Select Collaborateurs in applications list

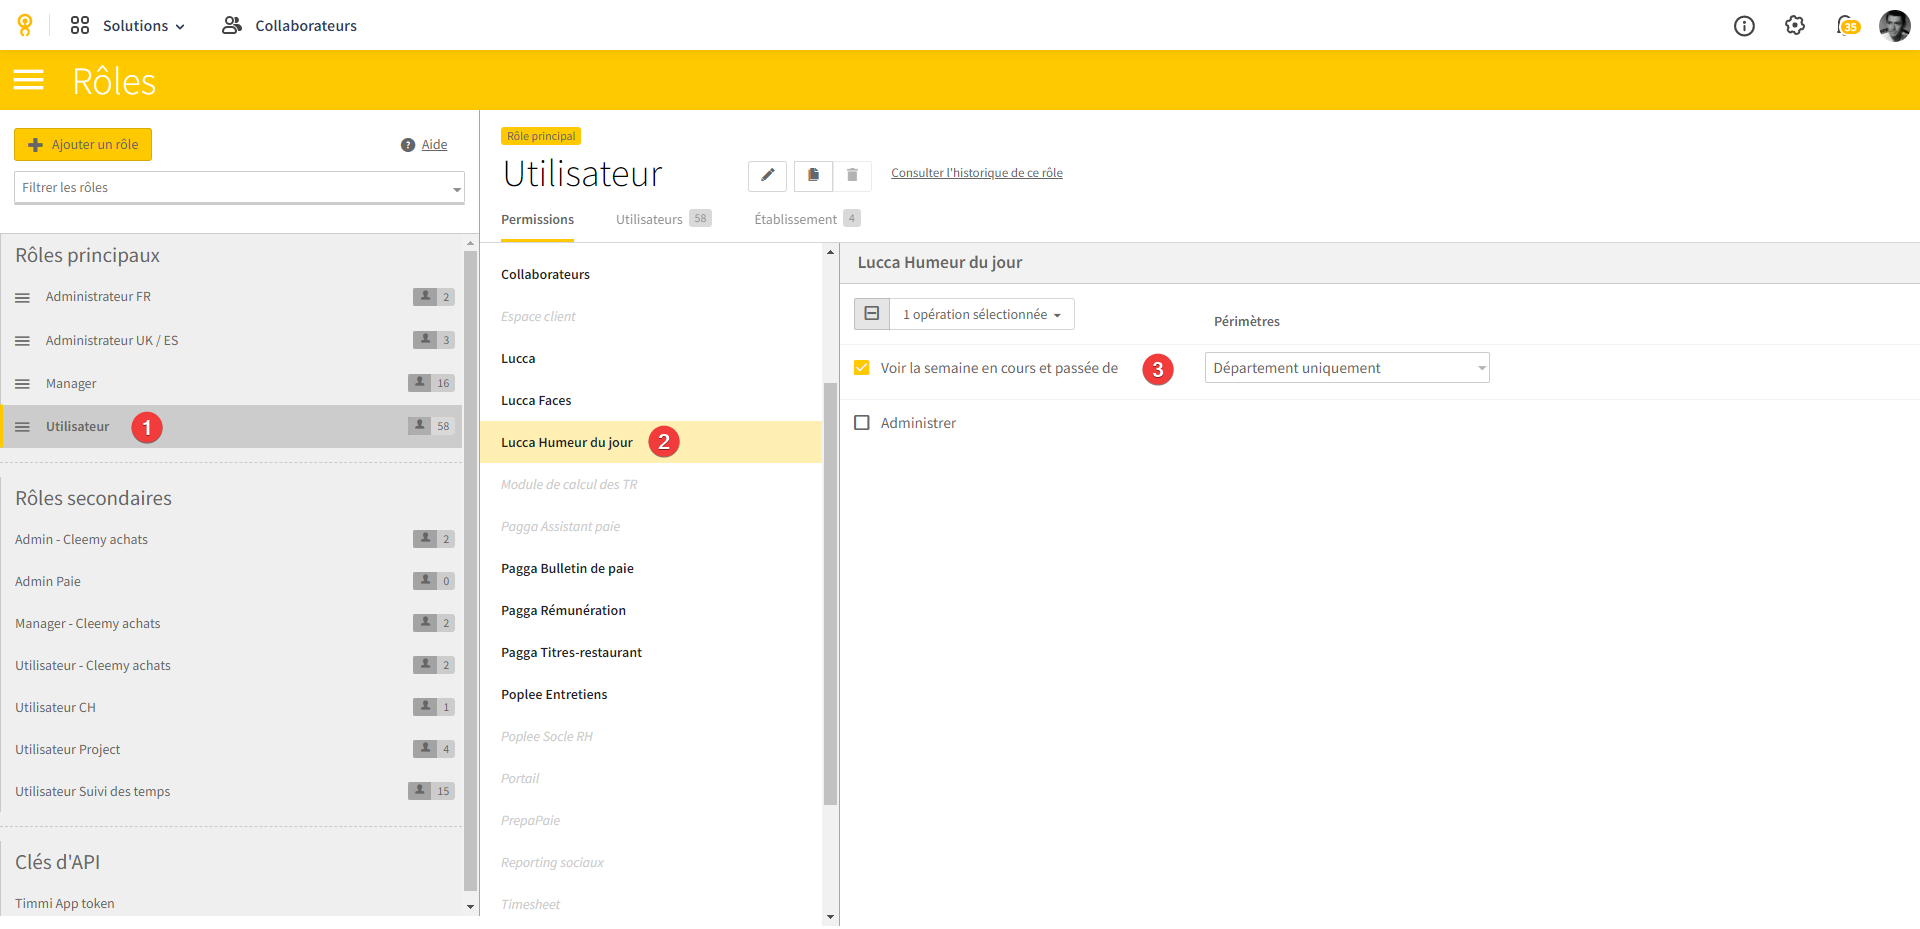[651, 275]
